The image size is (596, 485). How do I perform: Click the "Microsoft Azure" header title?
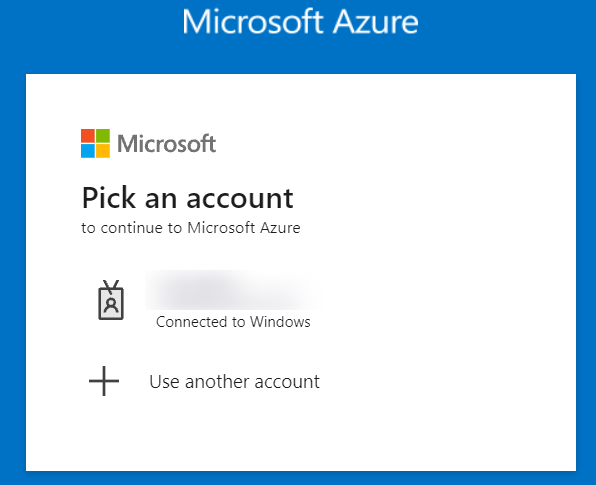click(300, 22)
